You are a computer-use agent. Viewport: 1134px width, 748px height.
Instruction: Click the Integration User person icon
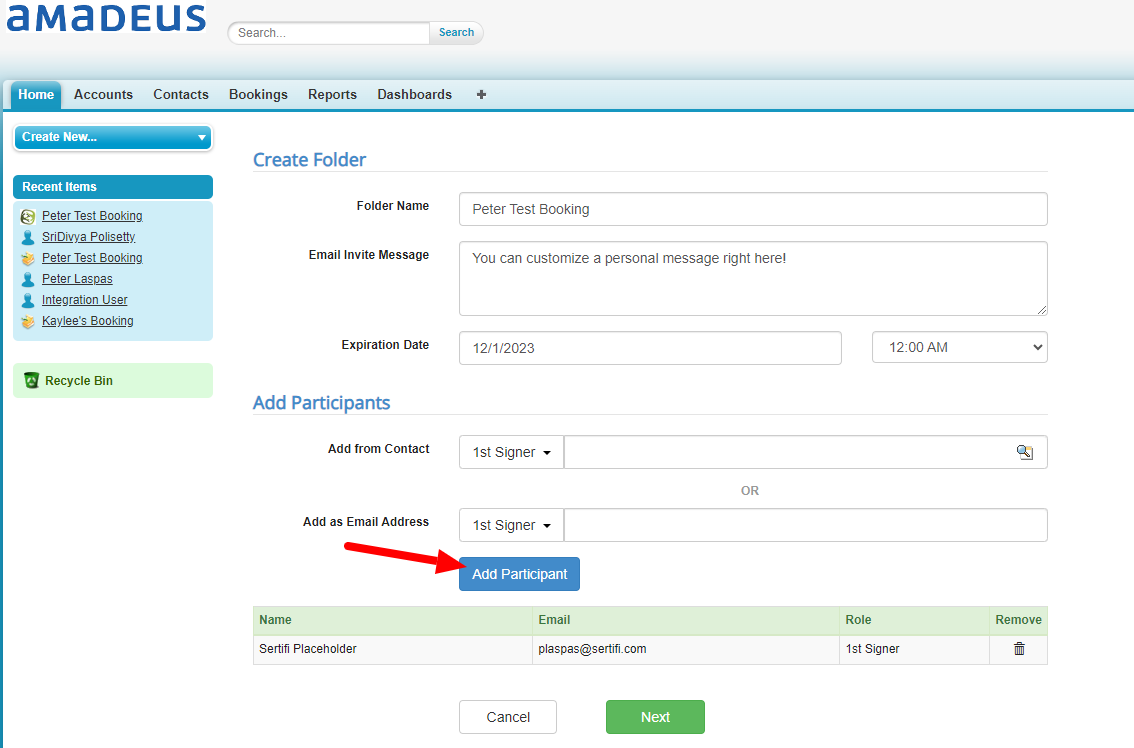coord(28,300)
